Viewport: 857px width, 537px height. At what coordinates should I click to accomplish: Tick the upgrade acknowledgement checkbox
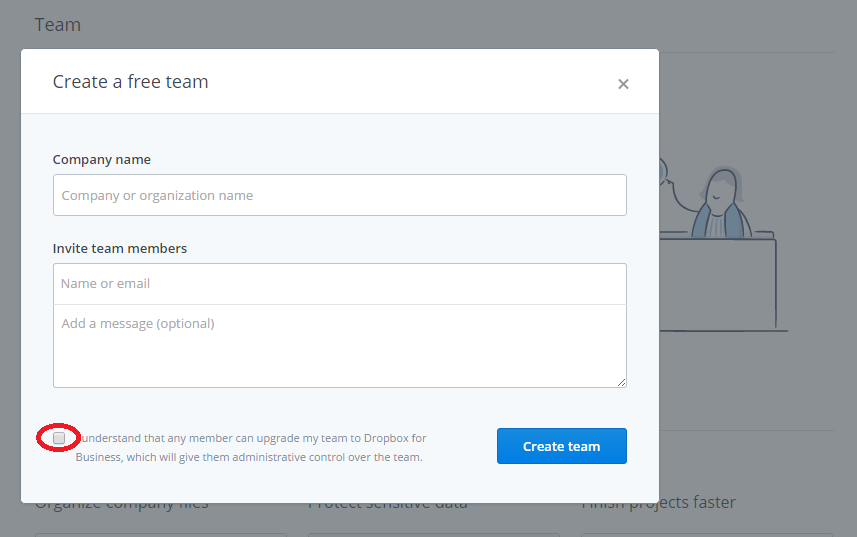(x=59, y=438)
